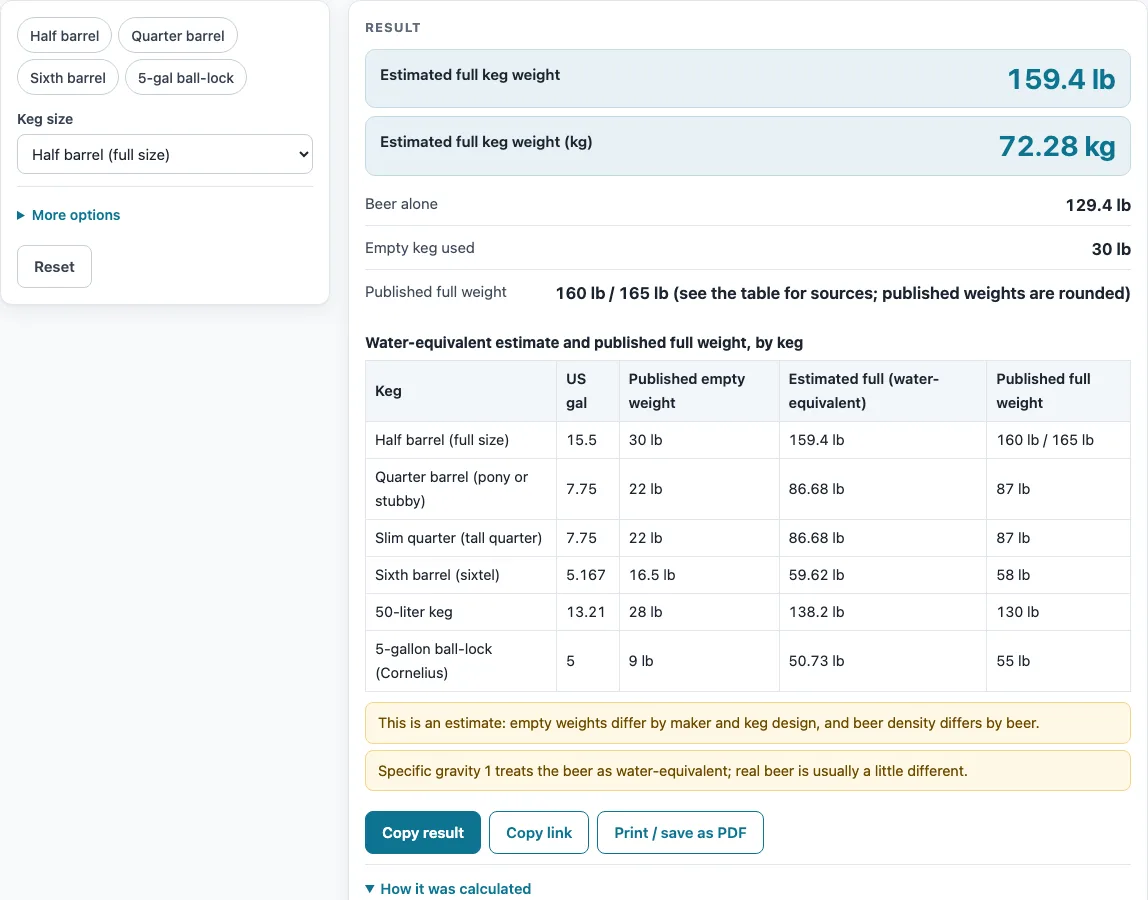Viewport: 1148px width, 900px height.
Task: Select the Quarter barrel preset chip
Action: tap(178, 36)
